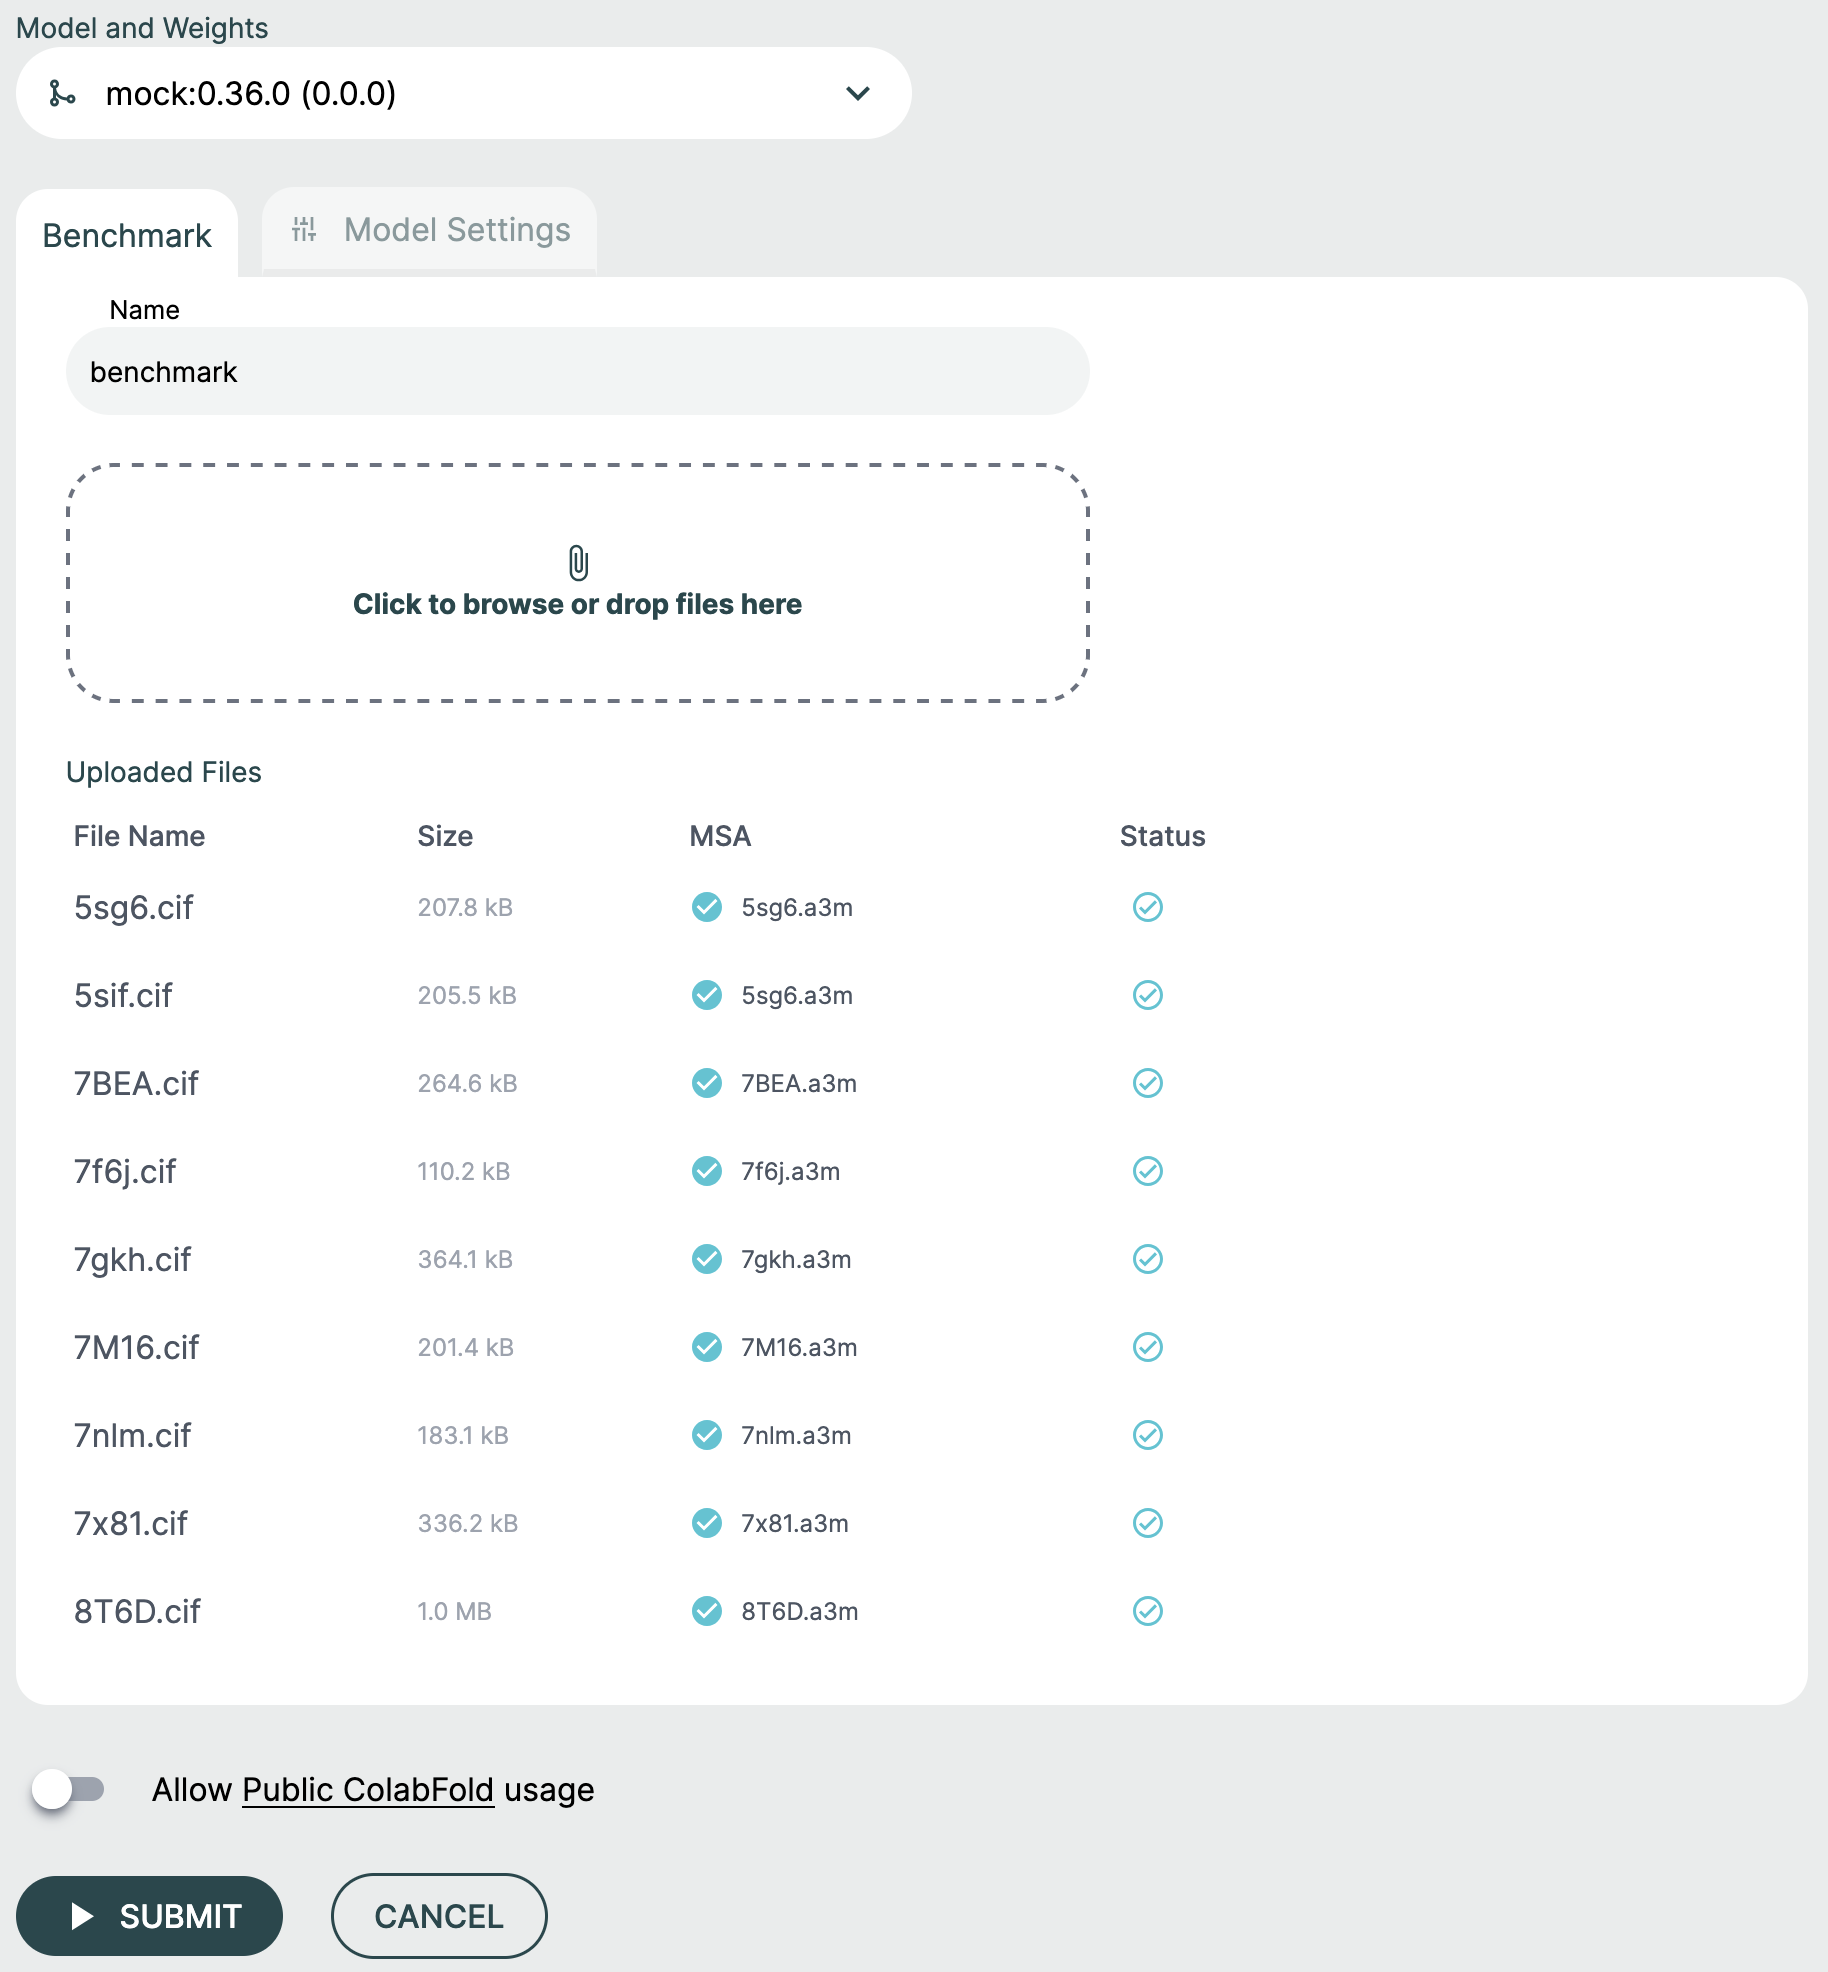
Task: Click the status check icon for 7x81.cif
Action: [x=1147, y=1523]
